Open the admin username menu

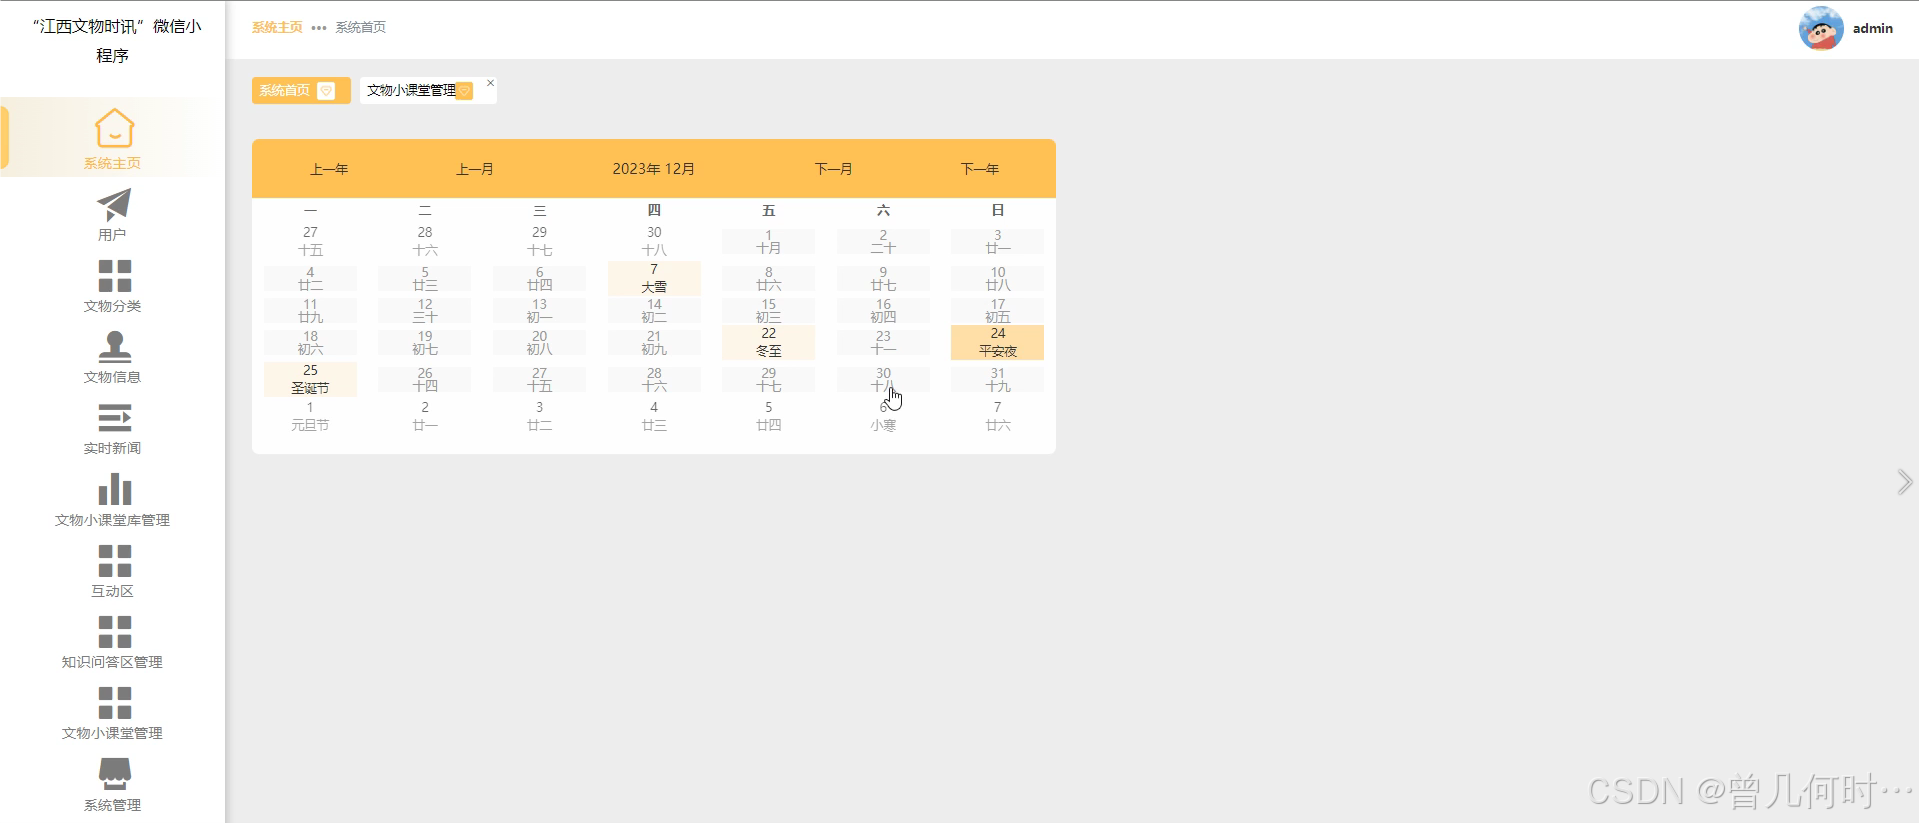pos(1873,28)
